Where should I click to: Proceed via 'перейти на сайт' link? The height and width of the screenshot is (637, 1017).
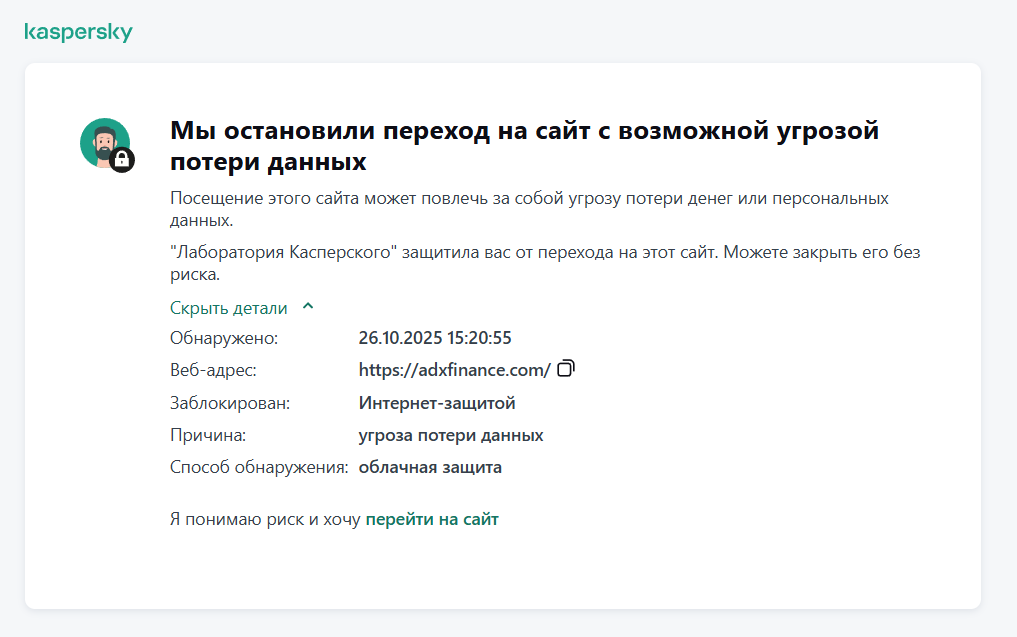(x=432, y=519)
